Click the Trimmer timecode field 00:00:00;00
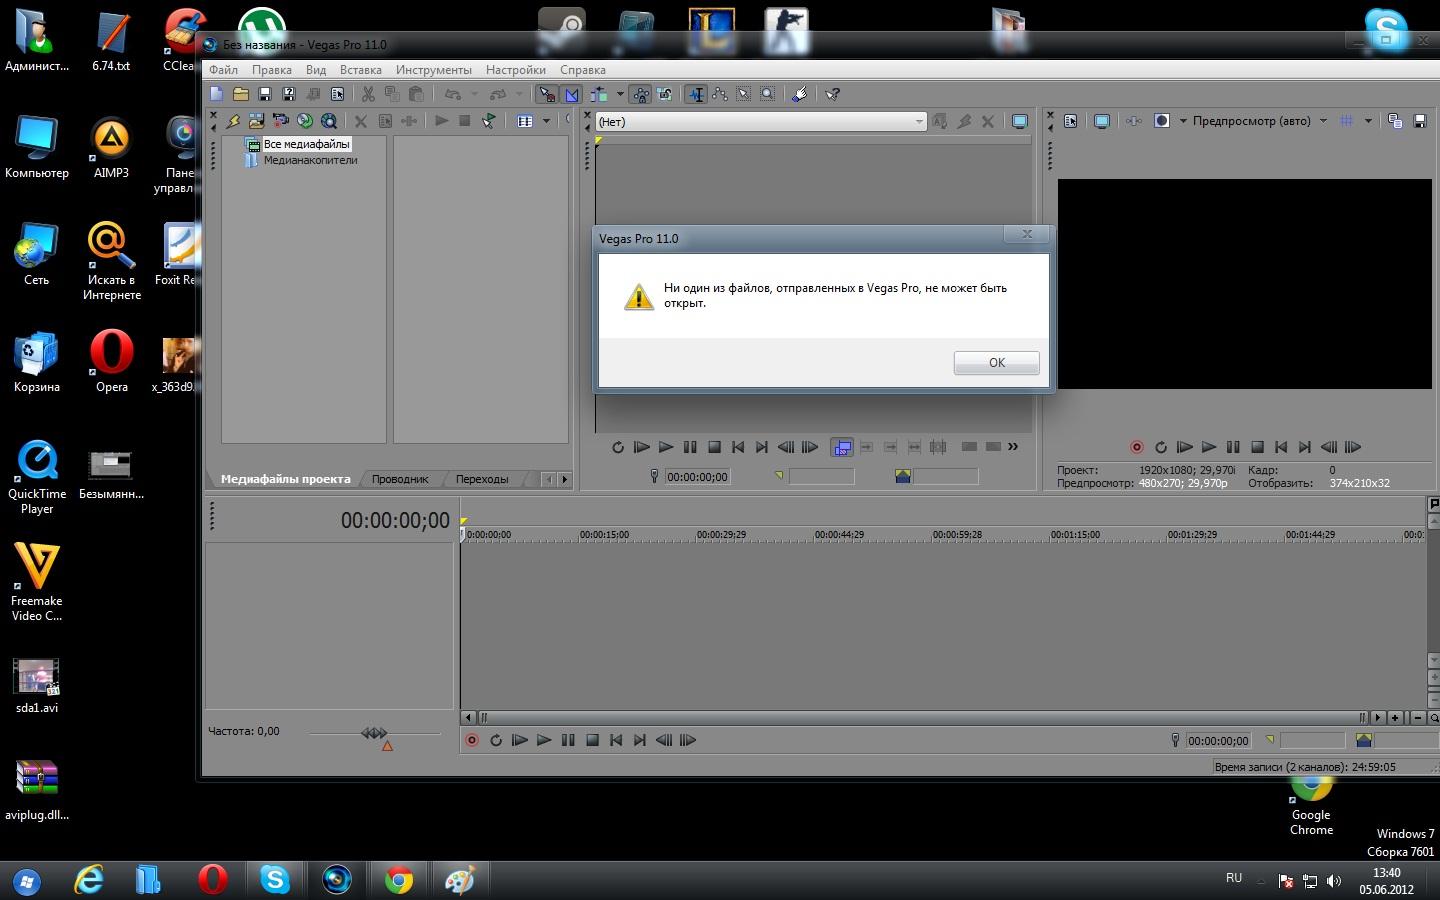The image size is (1440, 900). tap(698, 477)
